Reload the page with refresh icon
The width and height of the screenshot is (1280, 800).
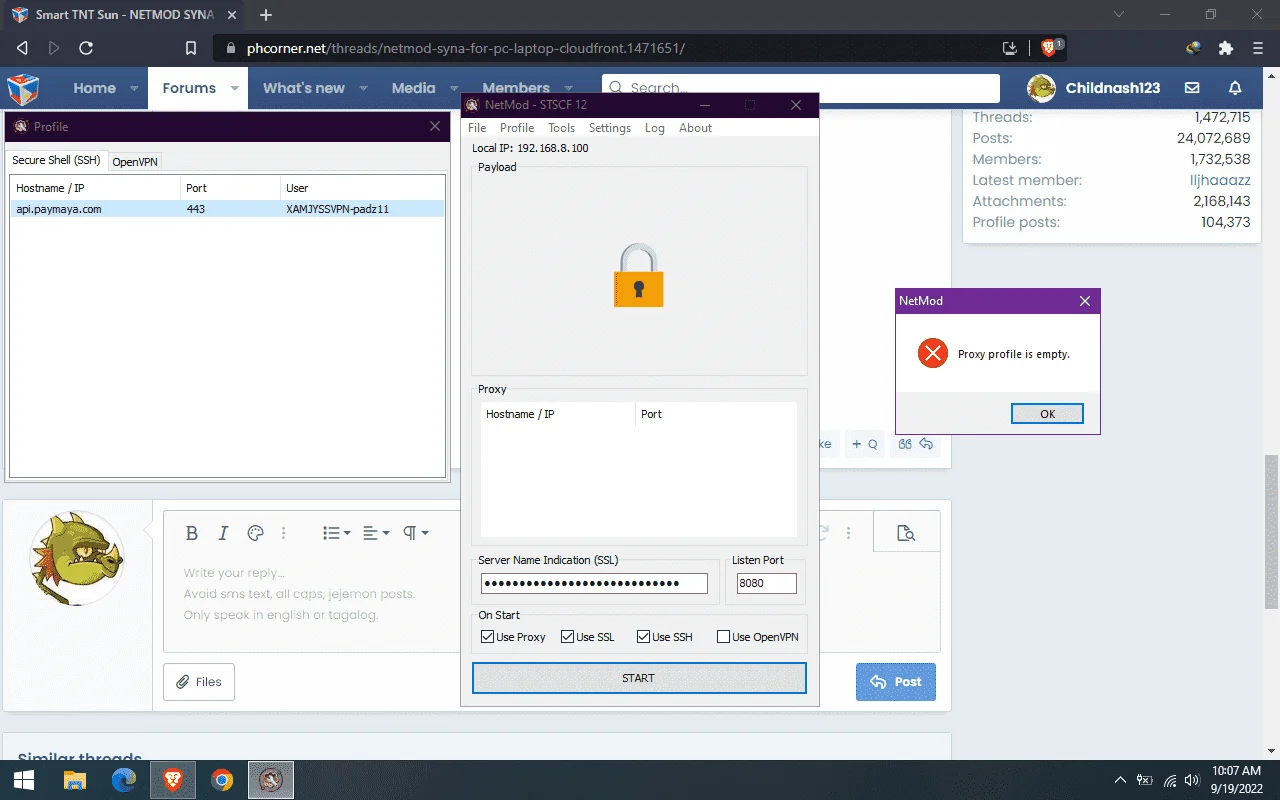click(86, 48)
